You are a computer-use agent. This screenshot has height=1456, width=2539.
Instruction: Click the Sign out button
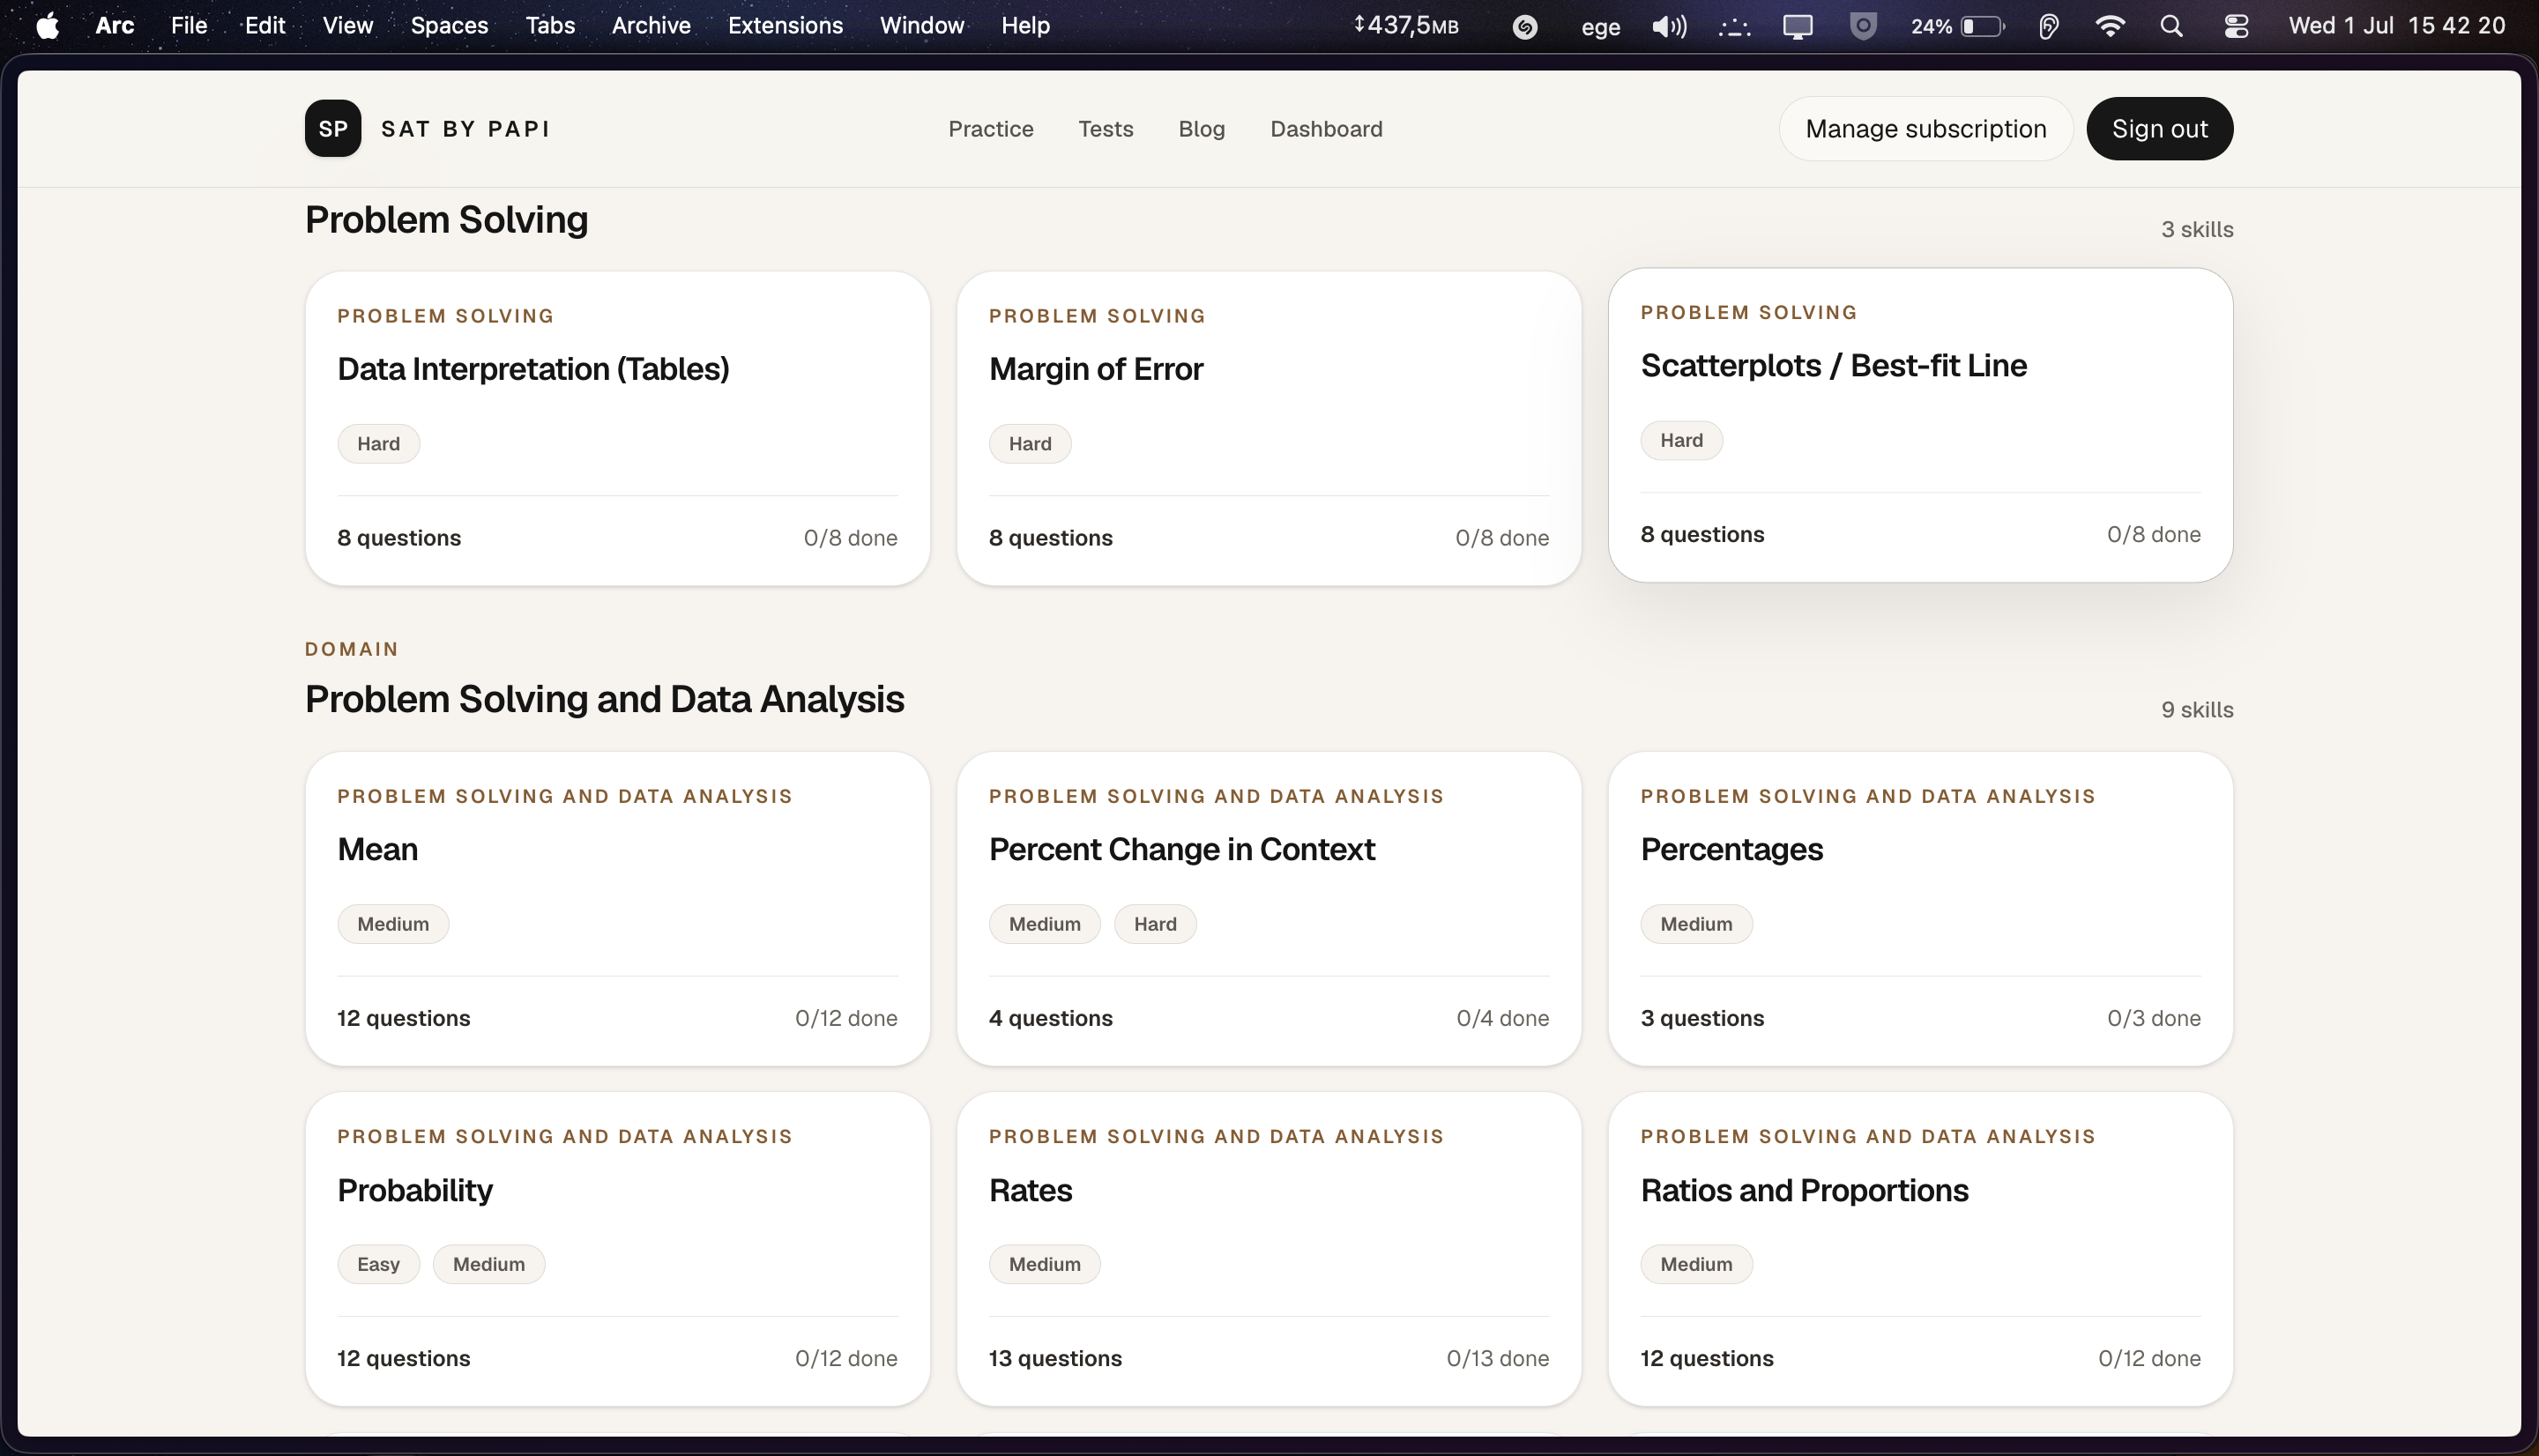click(x=2159, y=129)
